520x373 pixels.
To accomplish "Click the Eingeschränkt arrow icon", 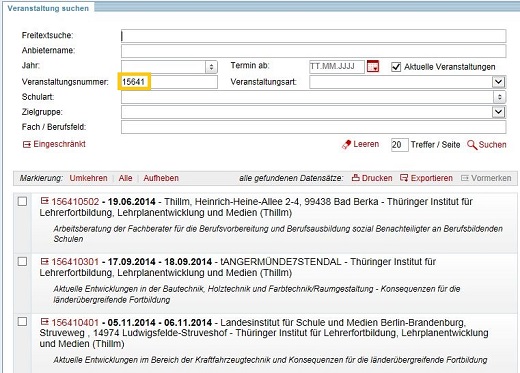I will pyautogui.click(x=27, y=144).
